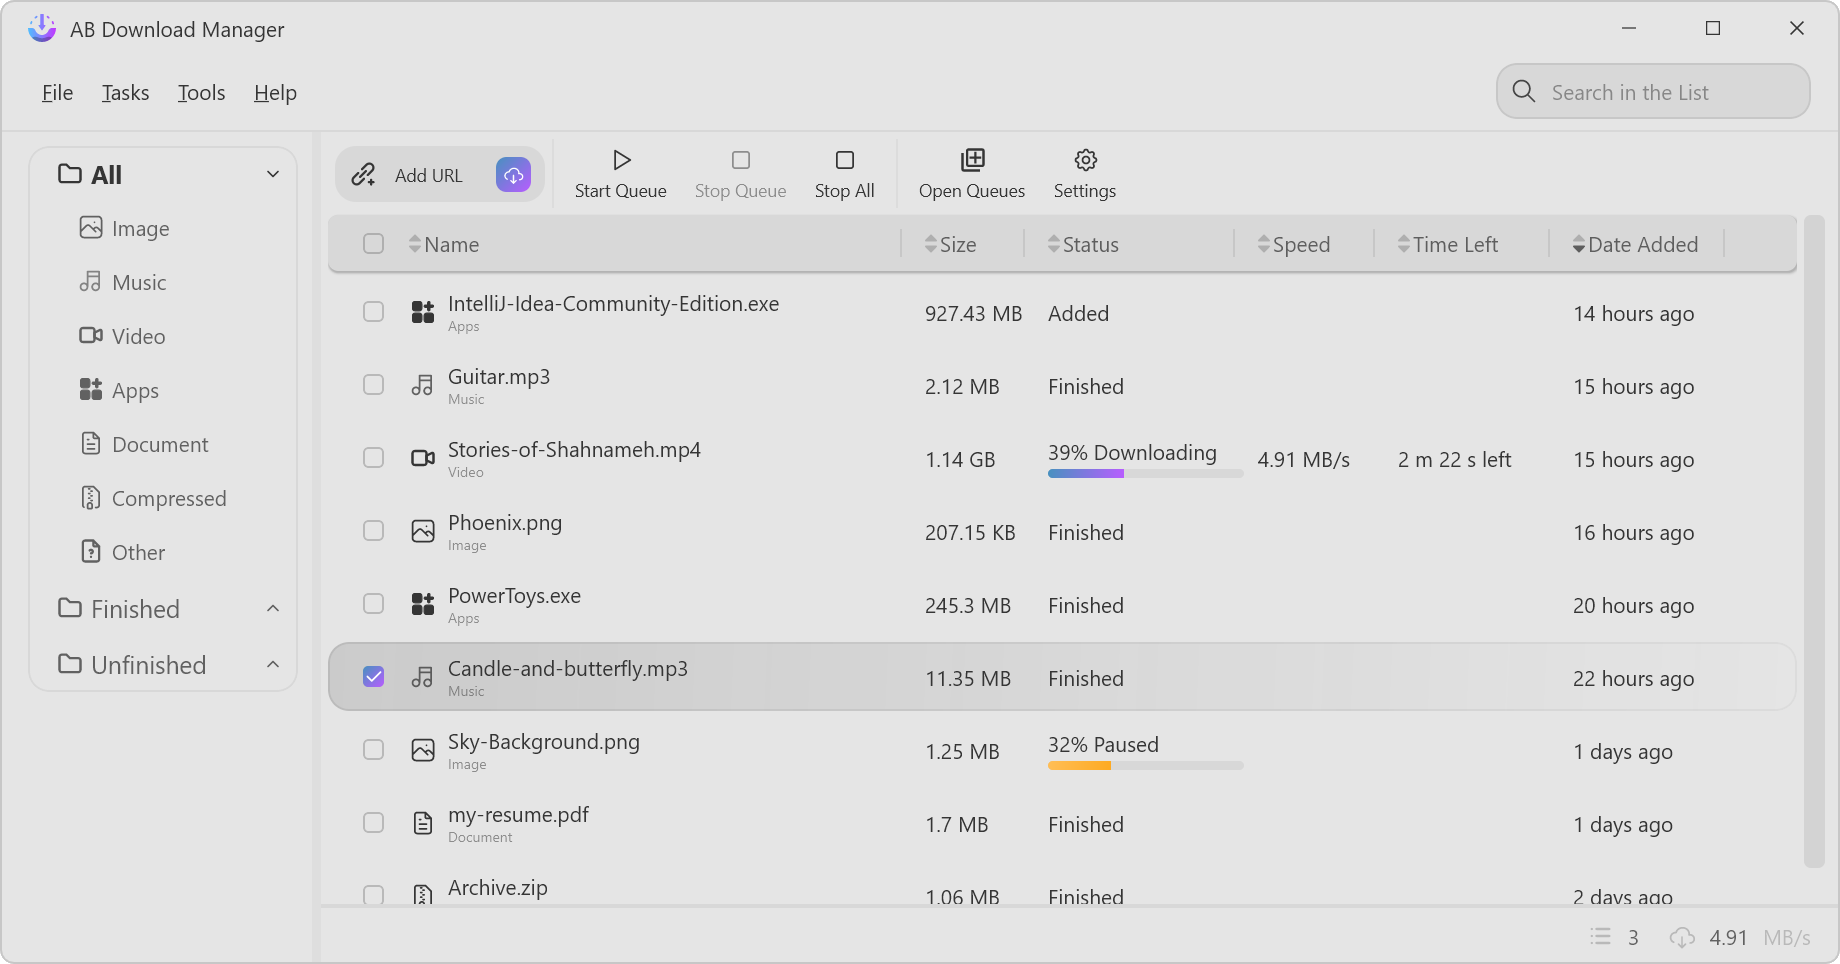Screen dimensions: 1840x964
Task: Open Settings via gear icon
Action: [x=1085, y=160]
